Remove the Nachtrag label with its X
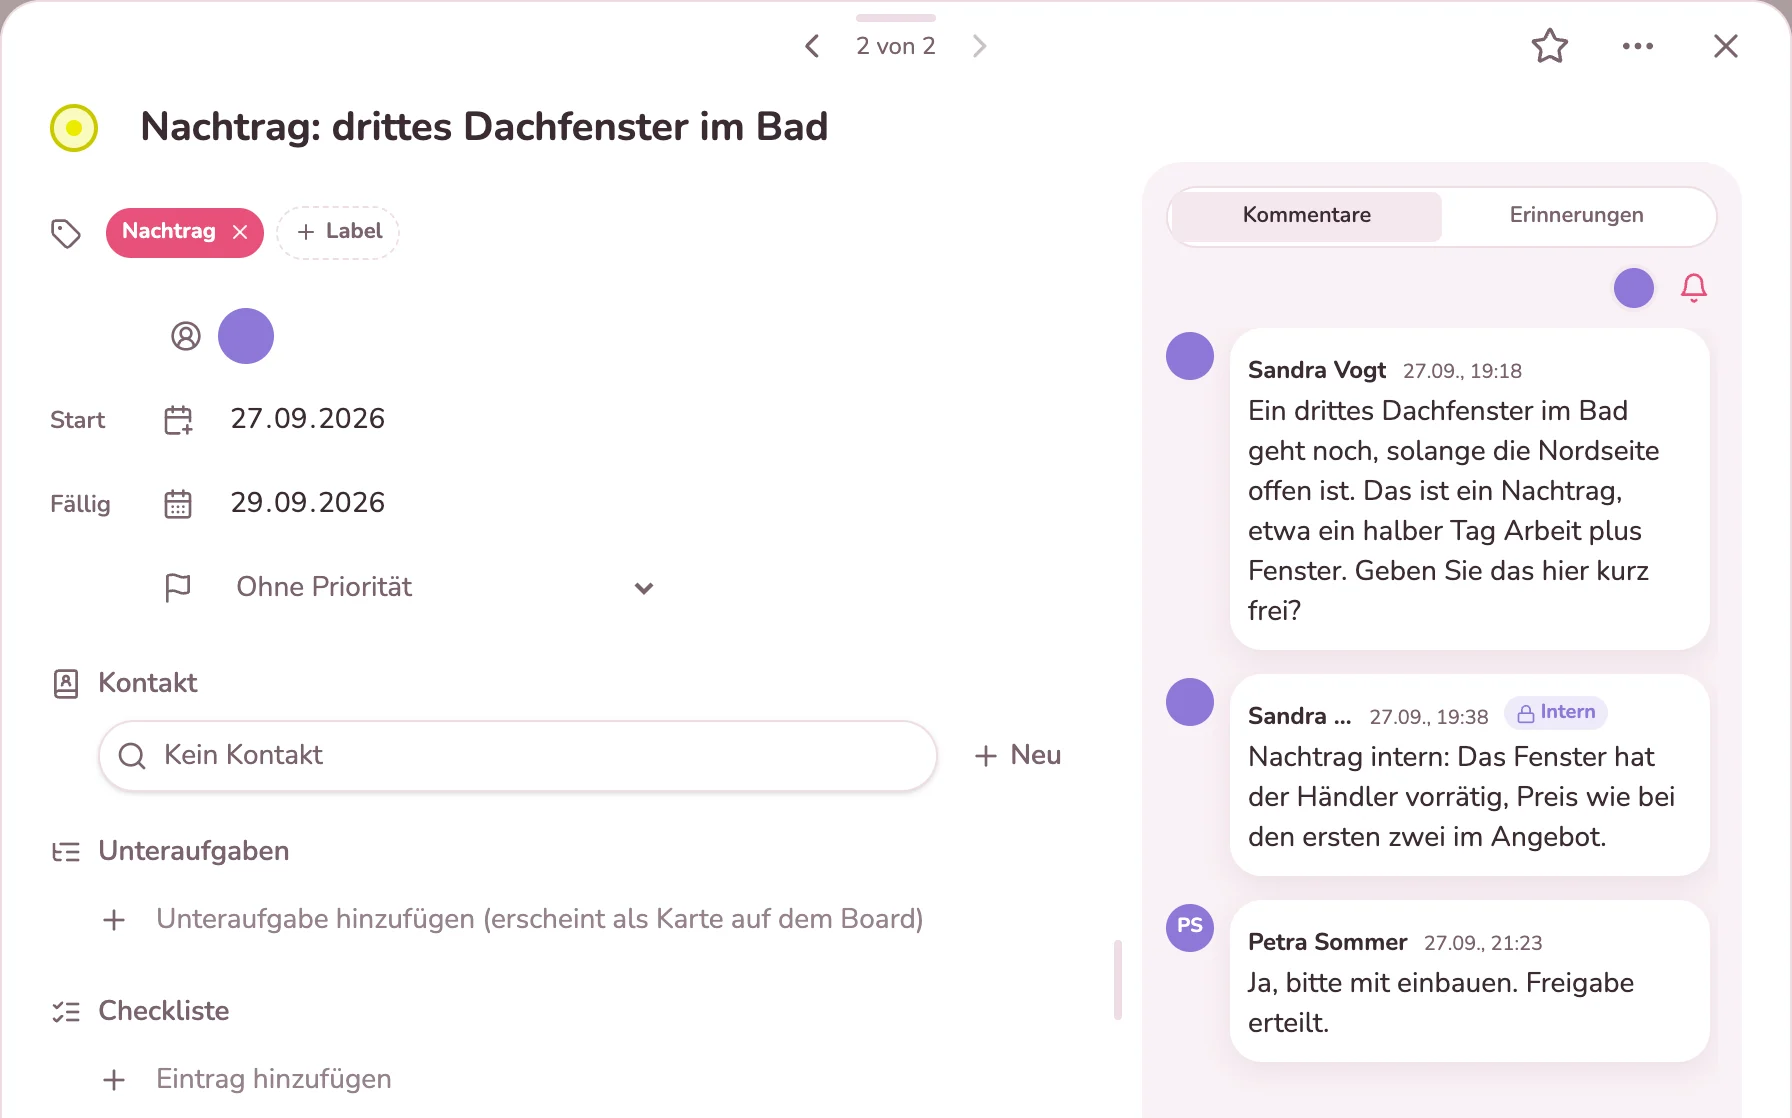Image resolution: width=1792 pixels, height=1118 pixels. [x=240, y=232]
